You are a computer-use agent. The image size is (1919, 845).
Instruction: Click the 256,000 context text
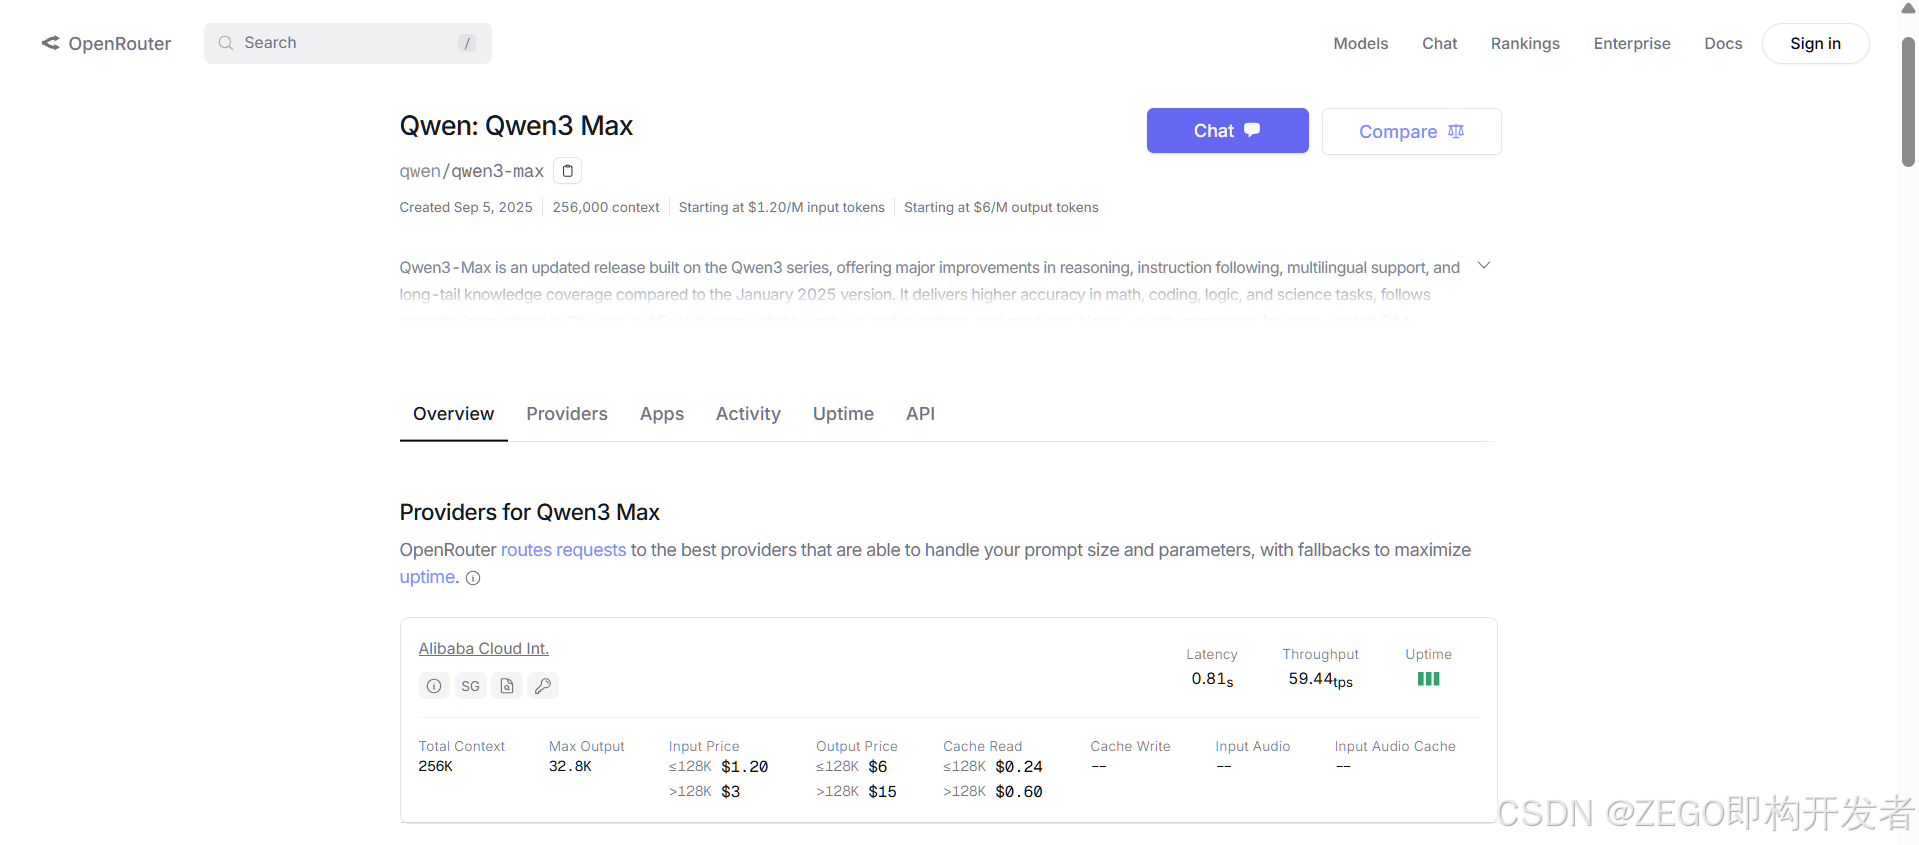tap(606, 207)
